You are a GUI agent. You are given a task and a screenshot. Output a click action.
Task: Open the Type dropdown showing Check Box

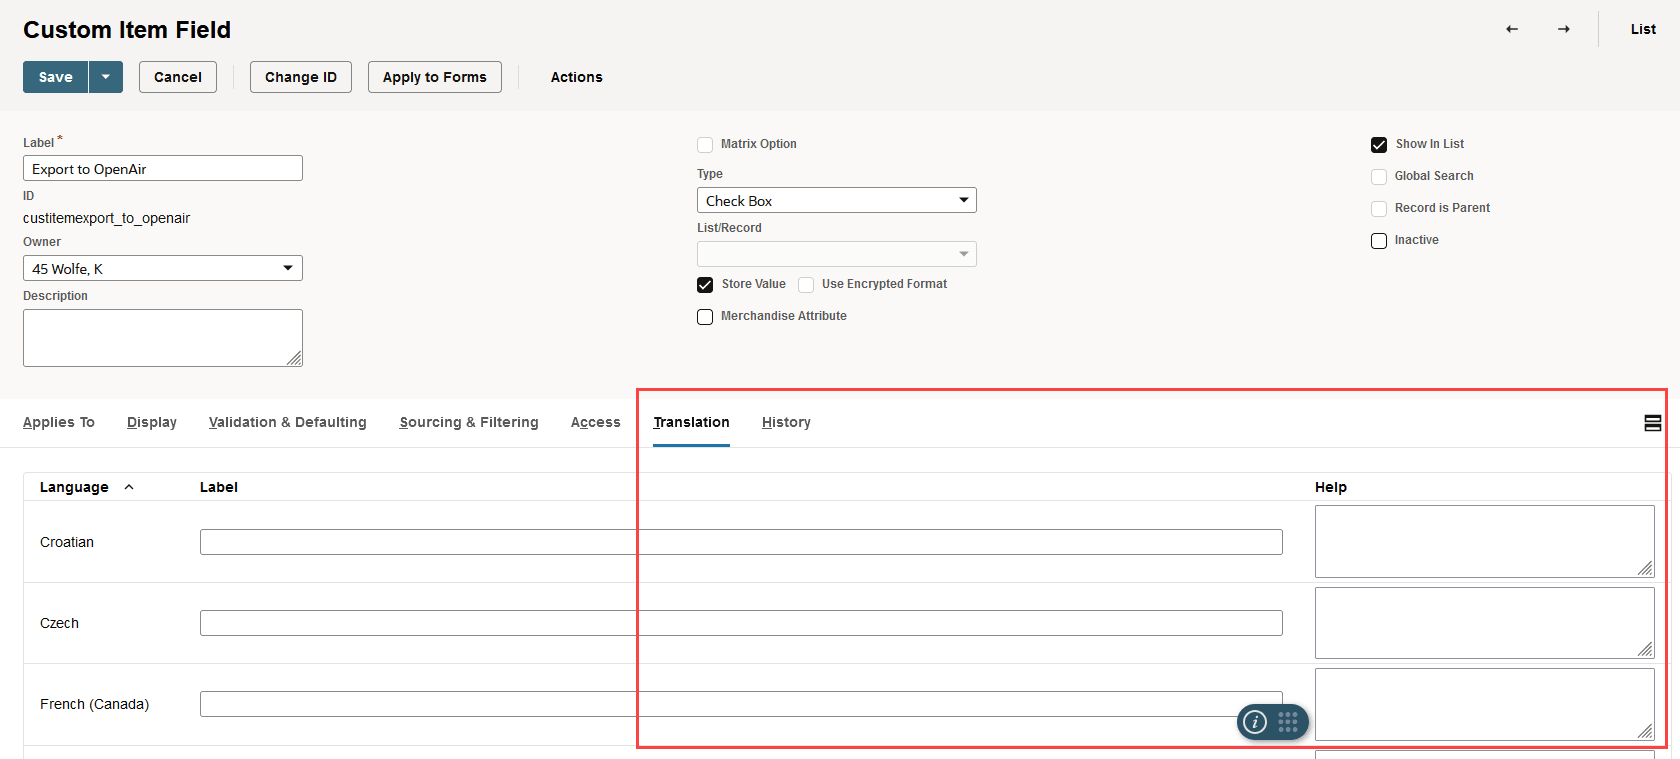(837, 200)
